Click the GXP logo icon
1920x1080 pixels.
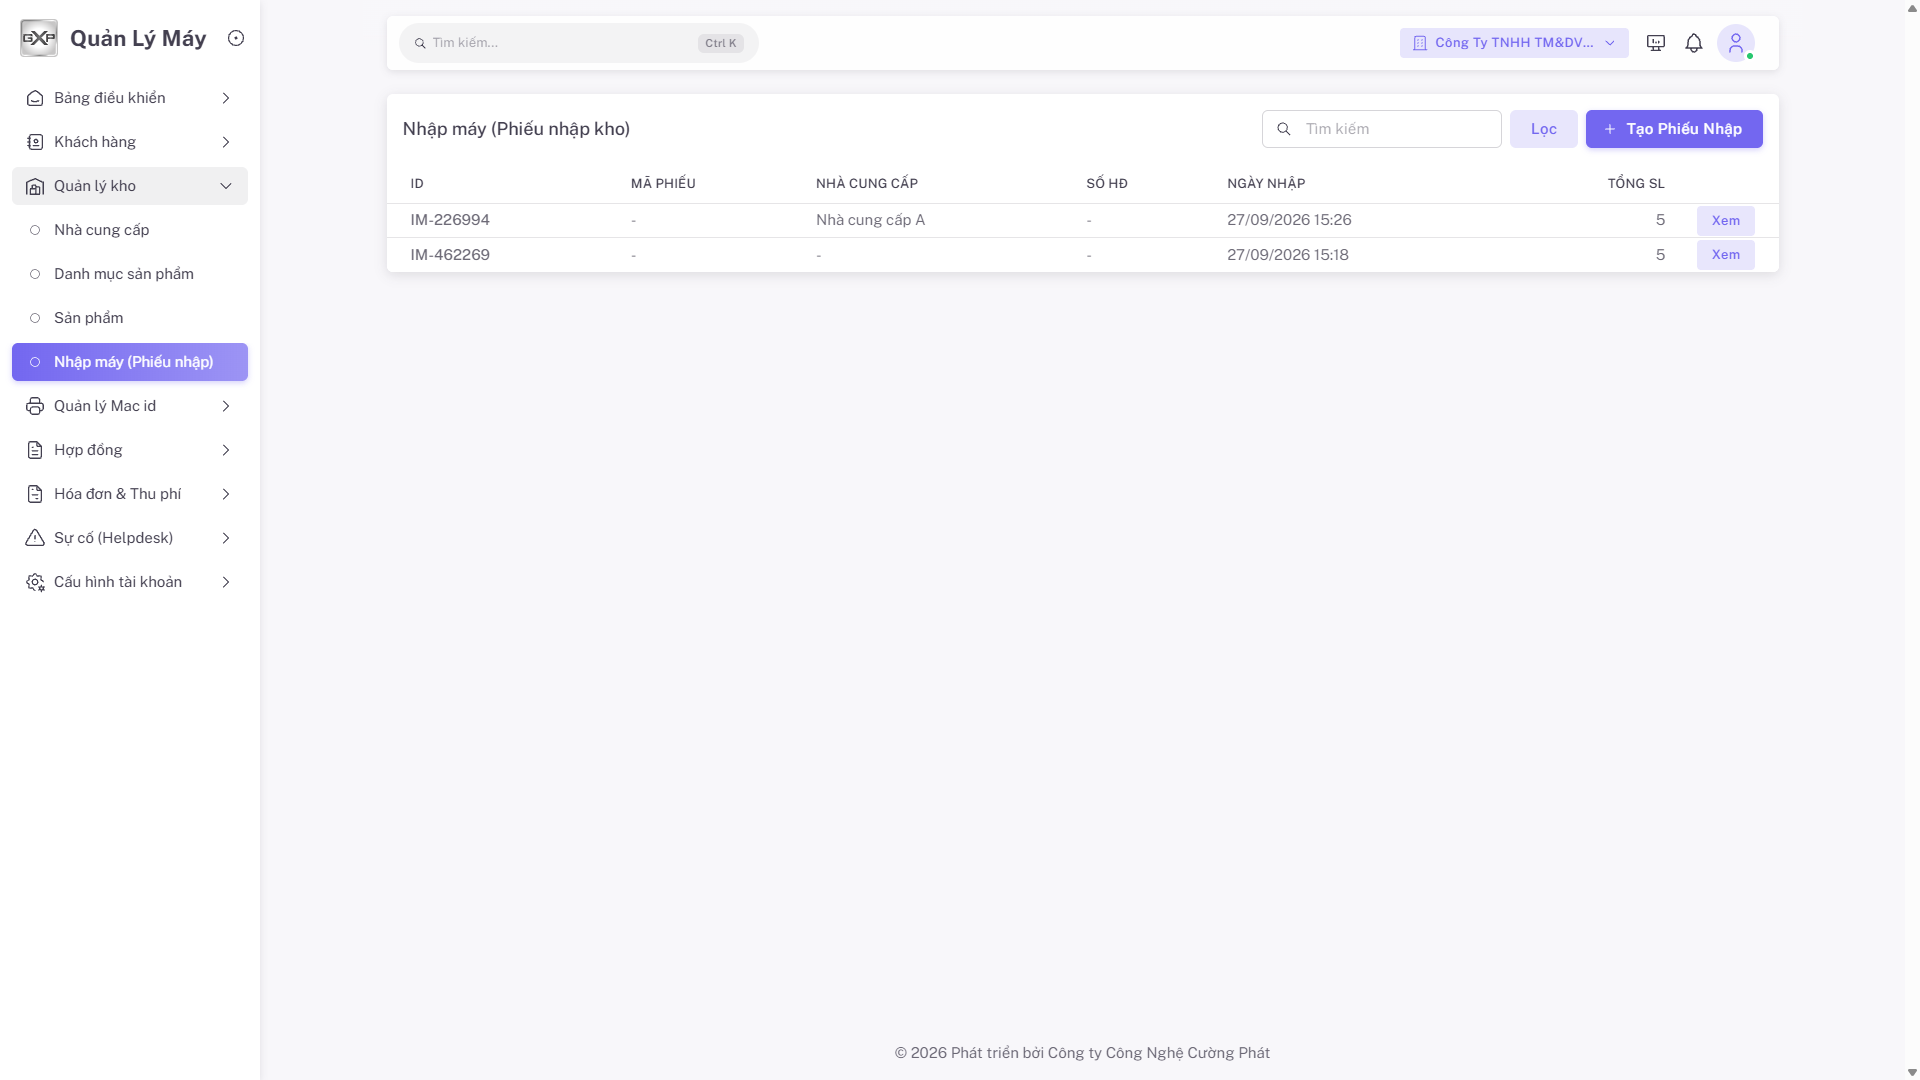39,38
